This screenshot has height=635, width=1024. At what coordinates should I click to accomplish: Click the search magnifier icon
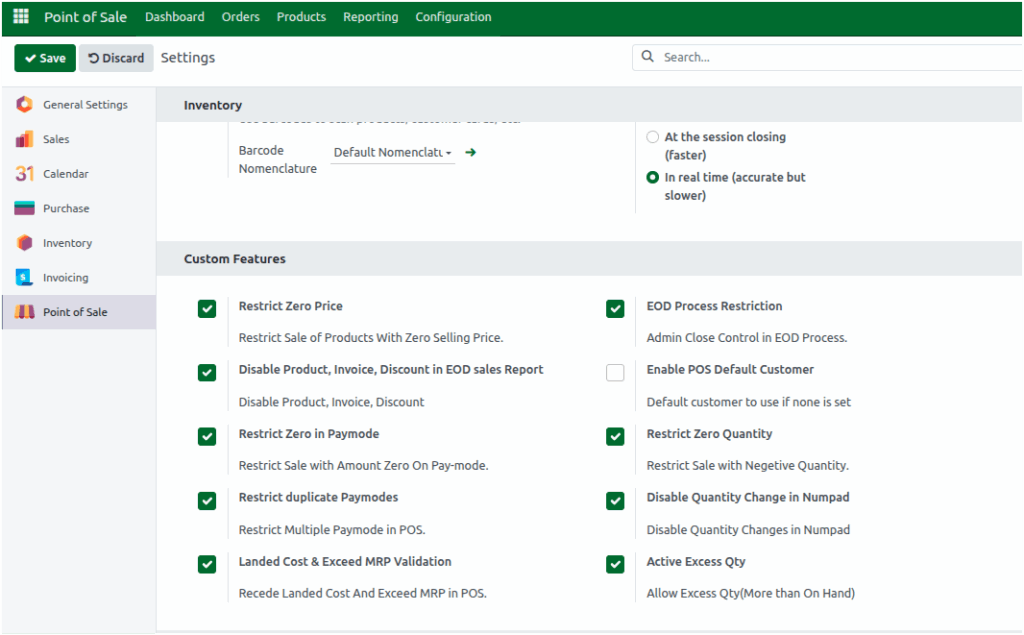pos(646,57)
